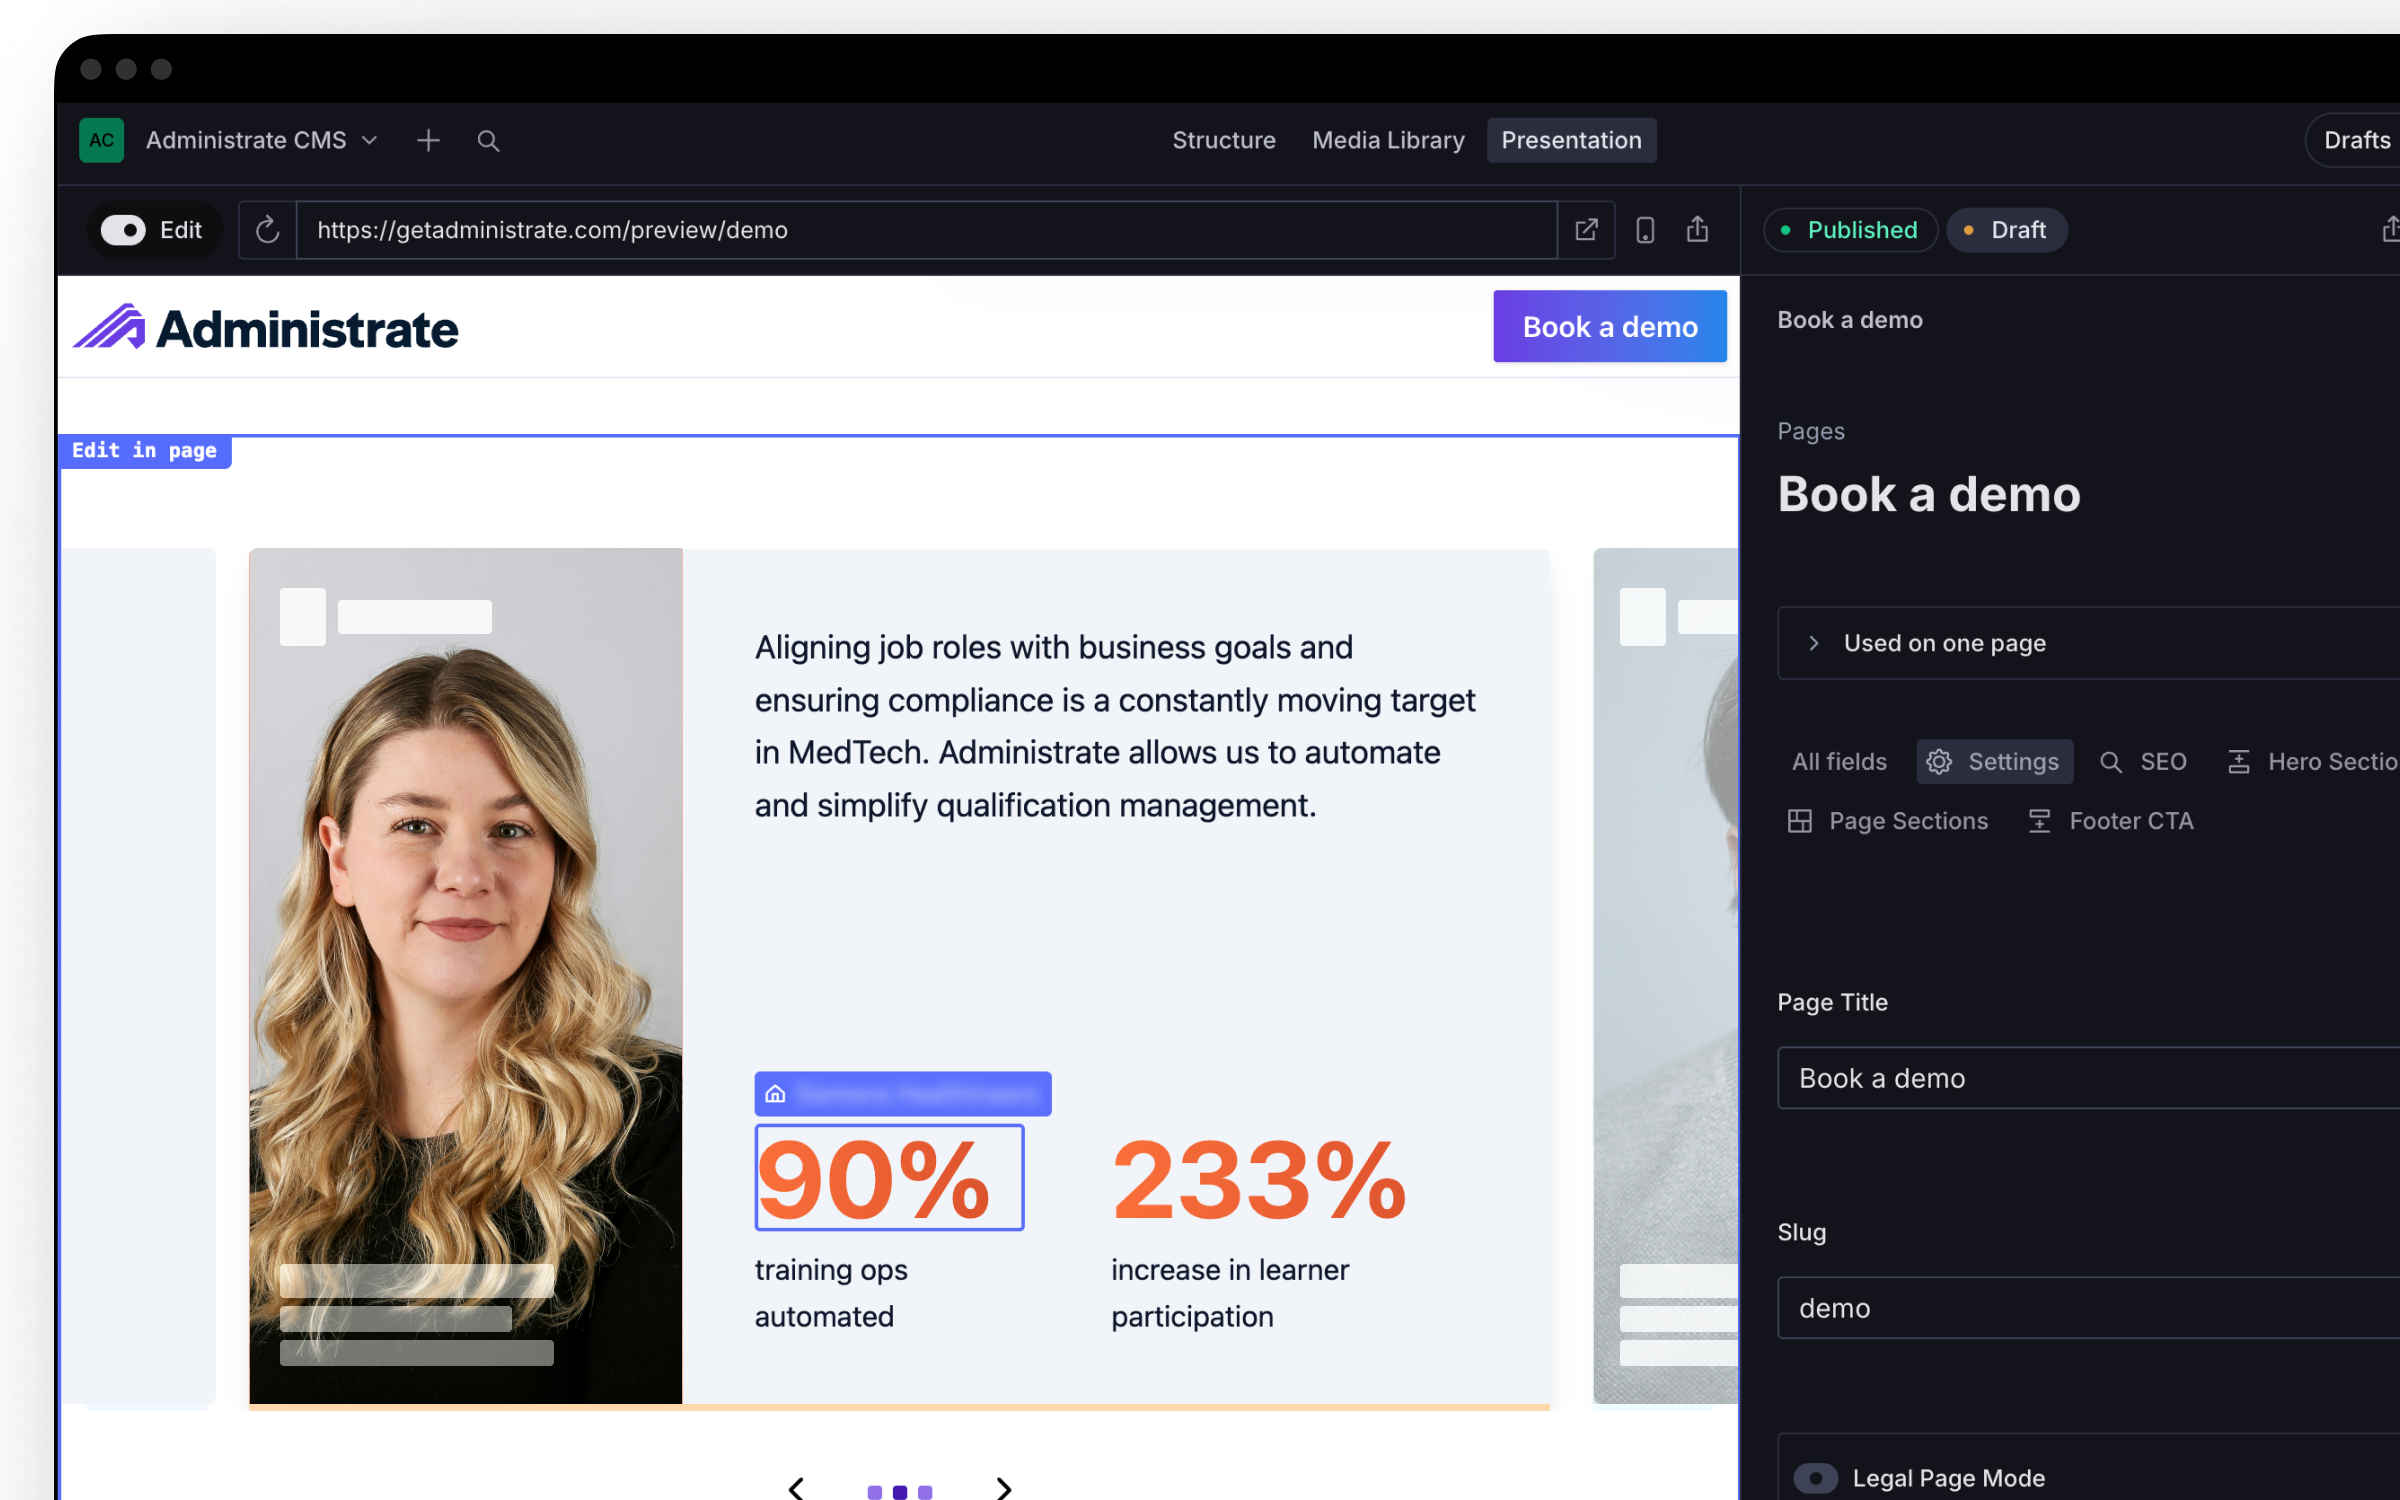This screenshot has height=1500, width=2400.
Task: Click the share preview icon
Action: click(x=1697, y=230)
